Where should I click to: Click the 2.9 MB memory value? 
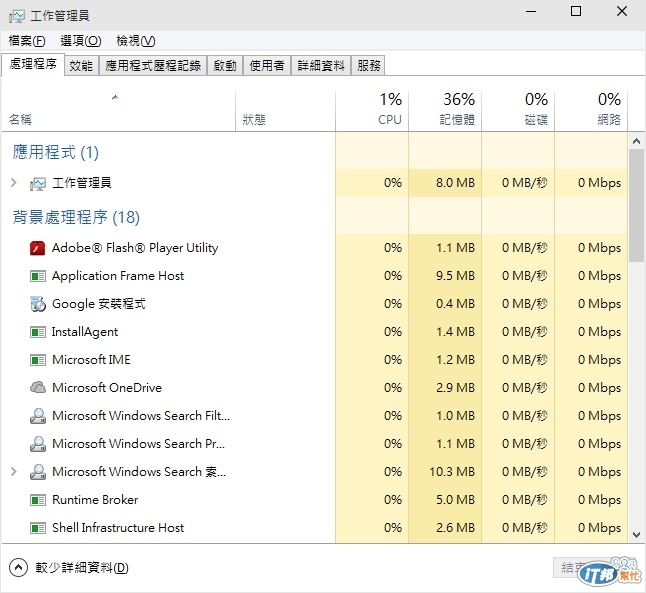pos(455,388)
